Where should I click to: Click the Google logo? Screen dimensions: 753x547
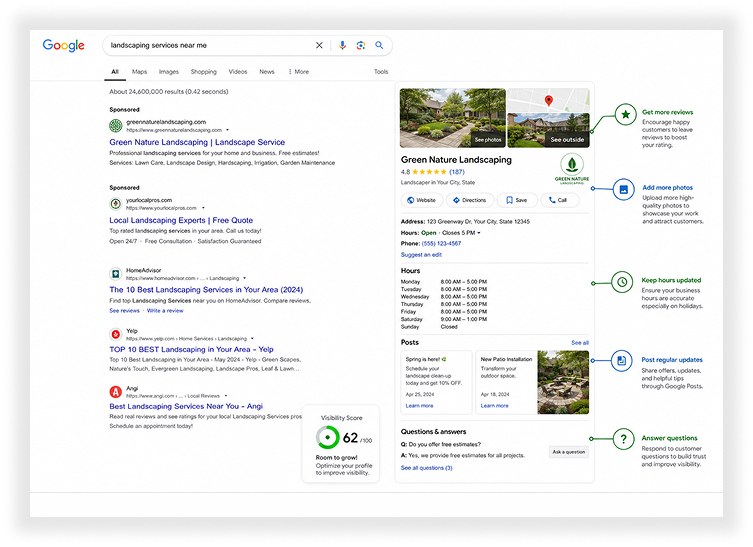coord(63,45)
